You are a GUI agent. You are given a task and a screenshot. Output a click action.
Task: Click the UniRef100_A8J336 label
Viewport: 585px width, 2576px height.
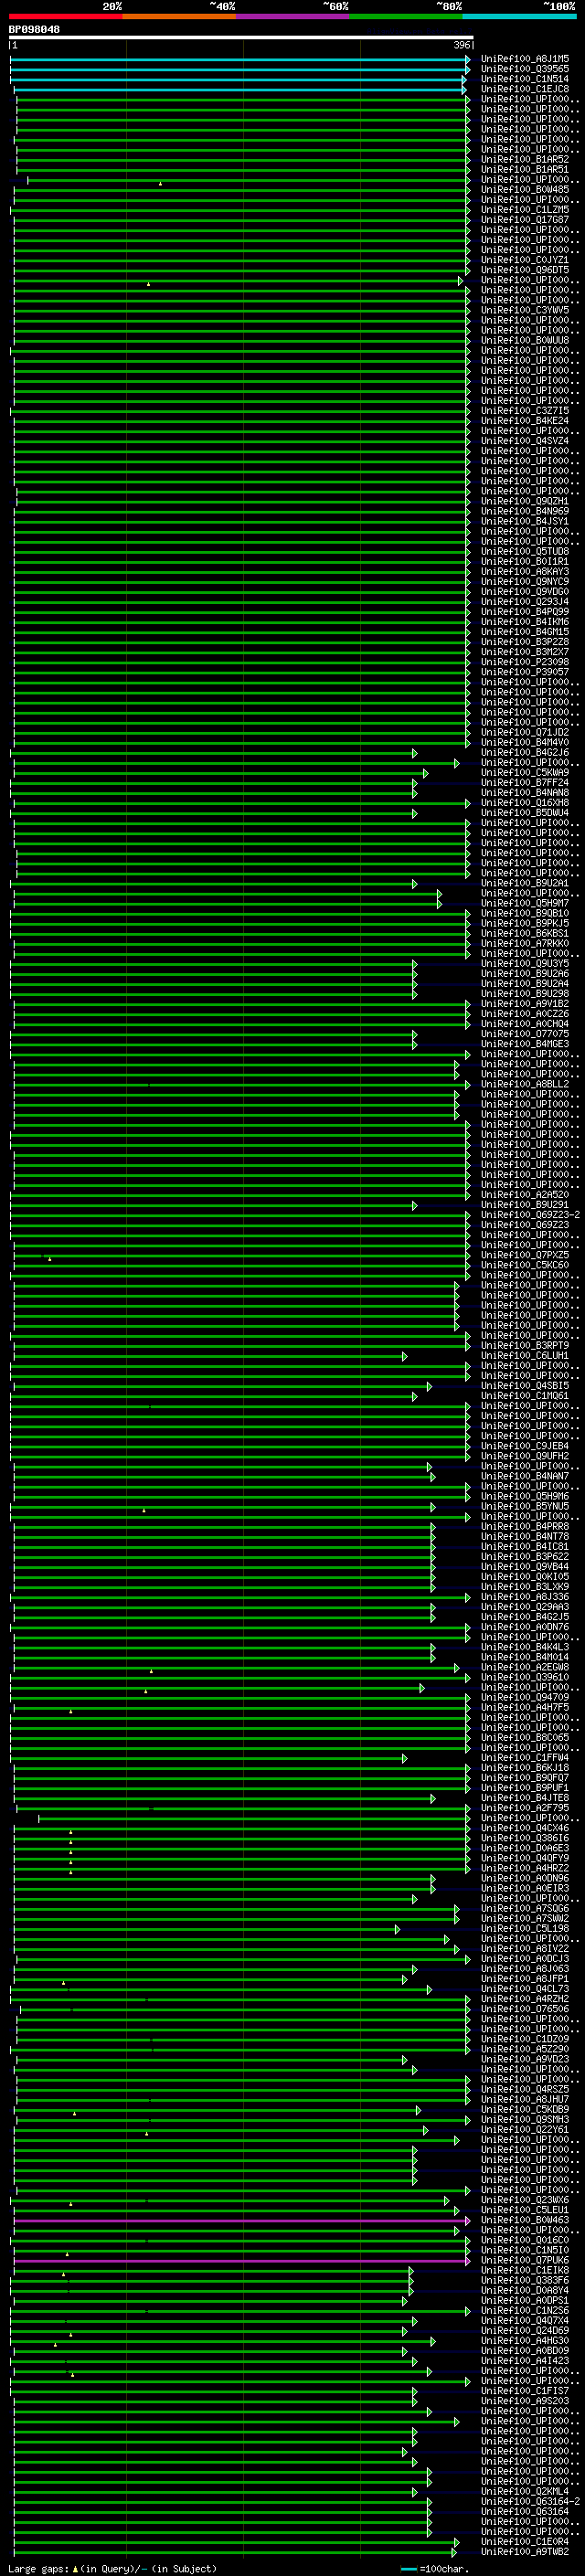[x=525, y=1598]
